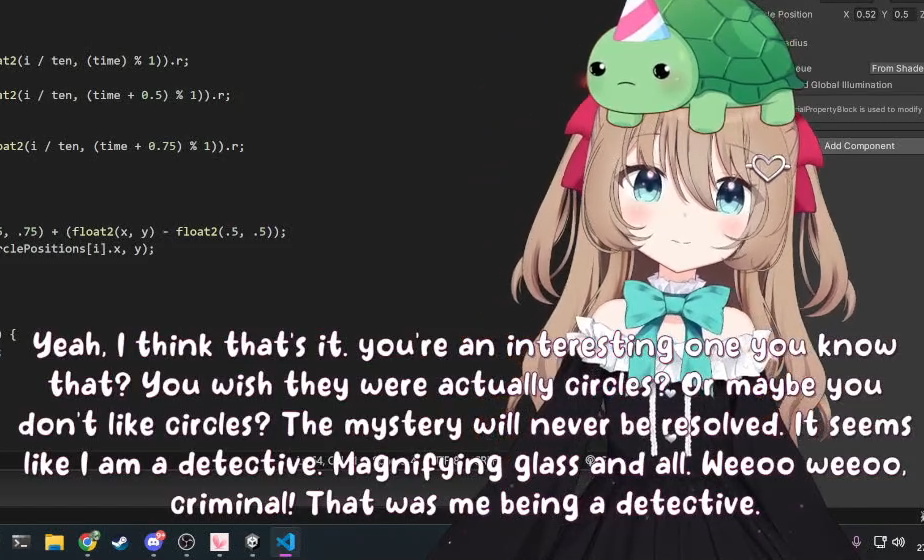Switch to the Unity editor taskbar icon

252,542
